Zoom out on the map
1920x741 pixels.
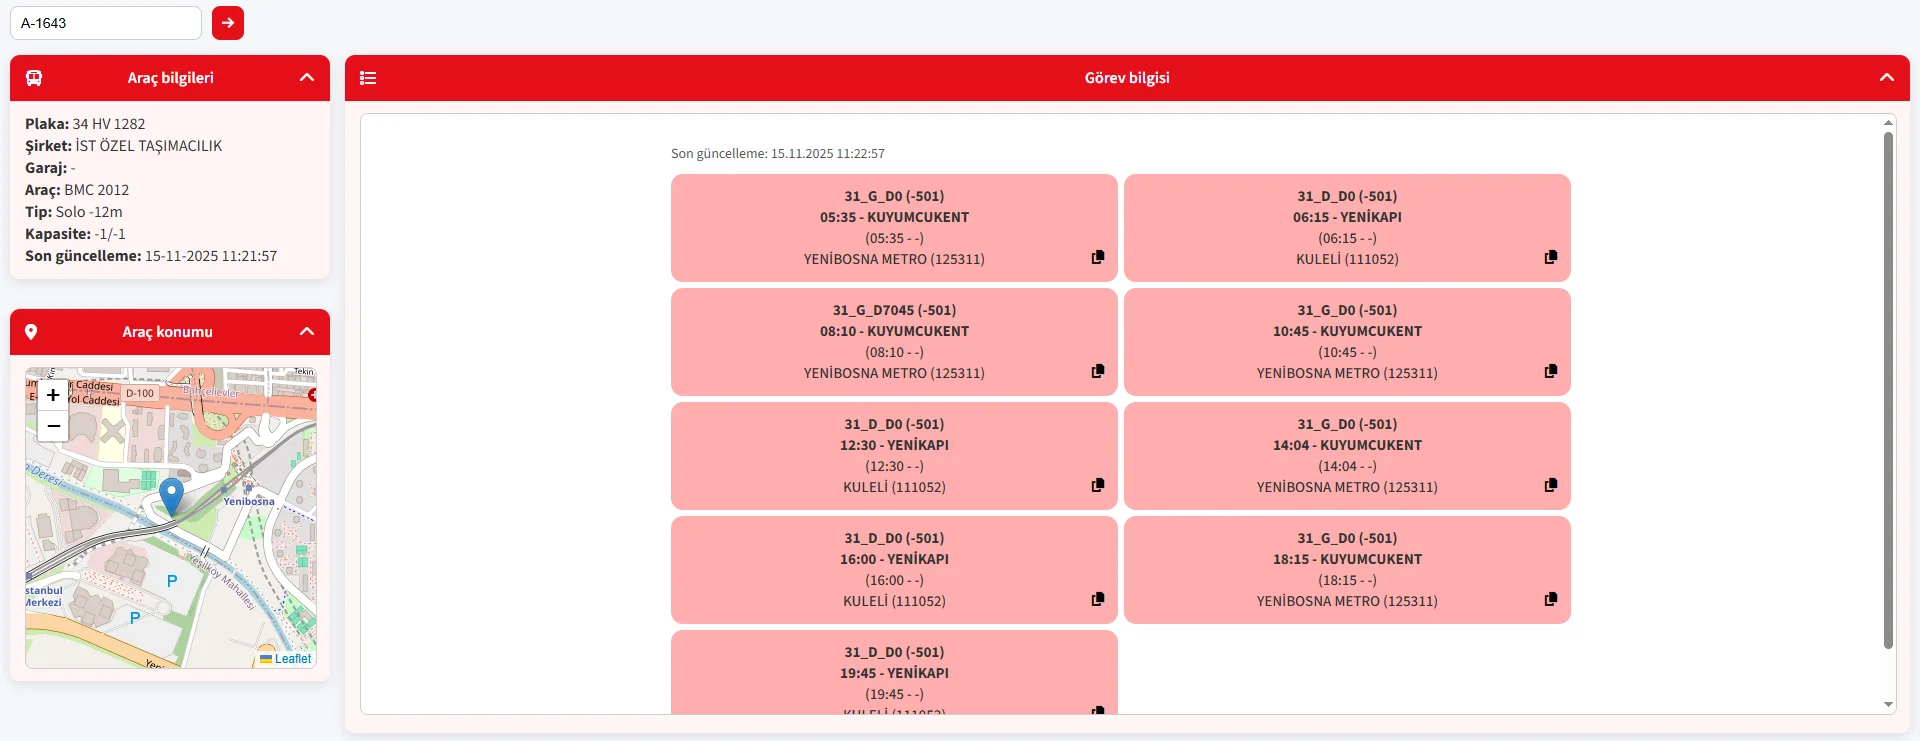pyautogui.click(x=53, y=426)
